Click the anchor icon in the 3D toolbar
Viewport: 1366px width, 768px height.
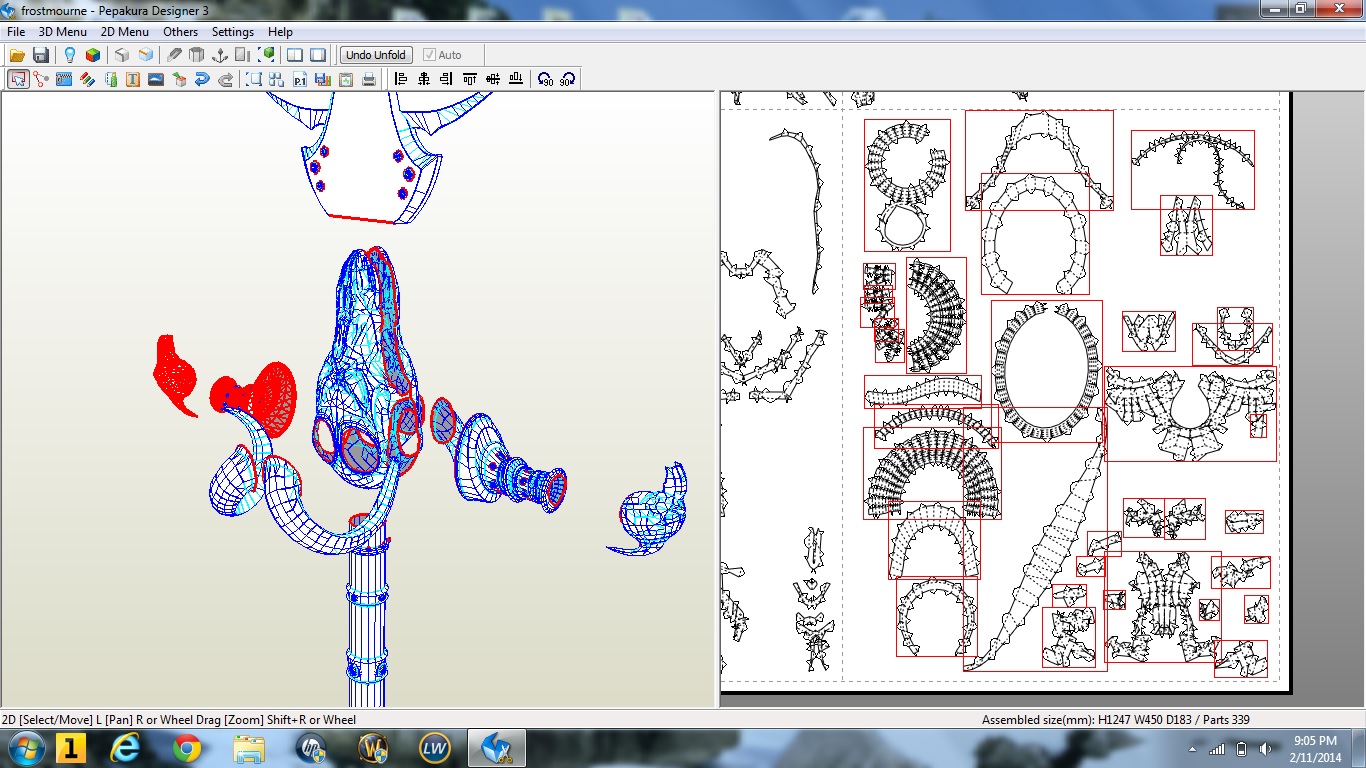coord(220,55)
